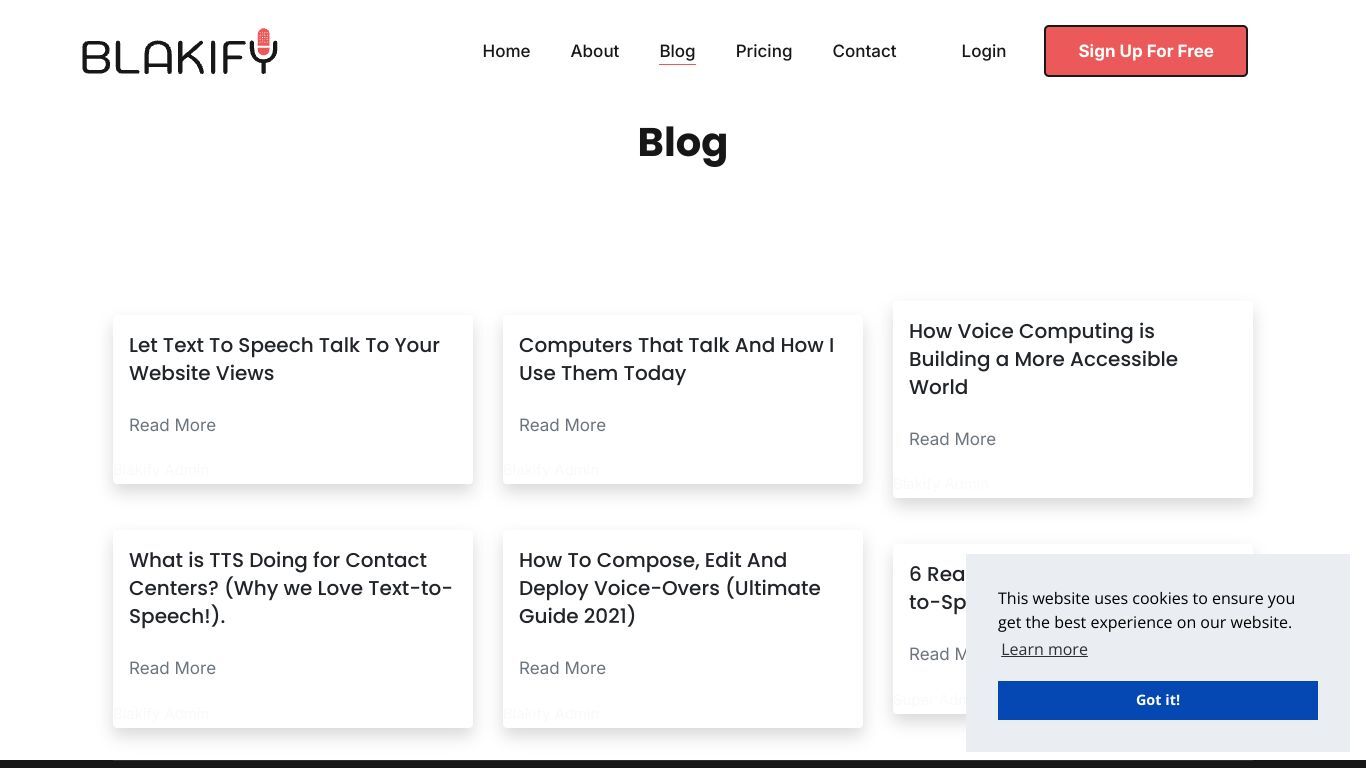Screen dimensions: 1366x768
Task: Open 'How Voice Computing' article title
Action: click(1043, 359)
